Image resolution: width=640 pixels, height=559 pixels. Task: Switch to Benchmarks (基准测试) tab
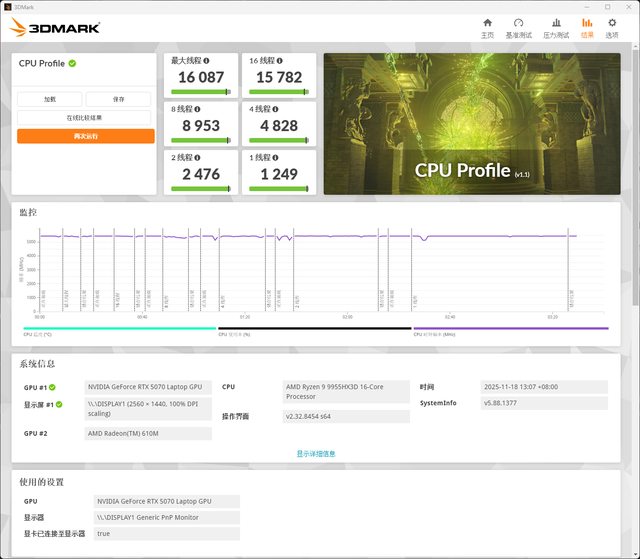(x=518, y=29)
